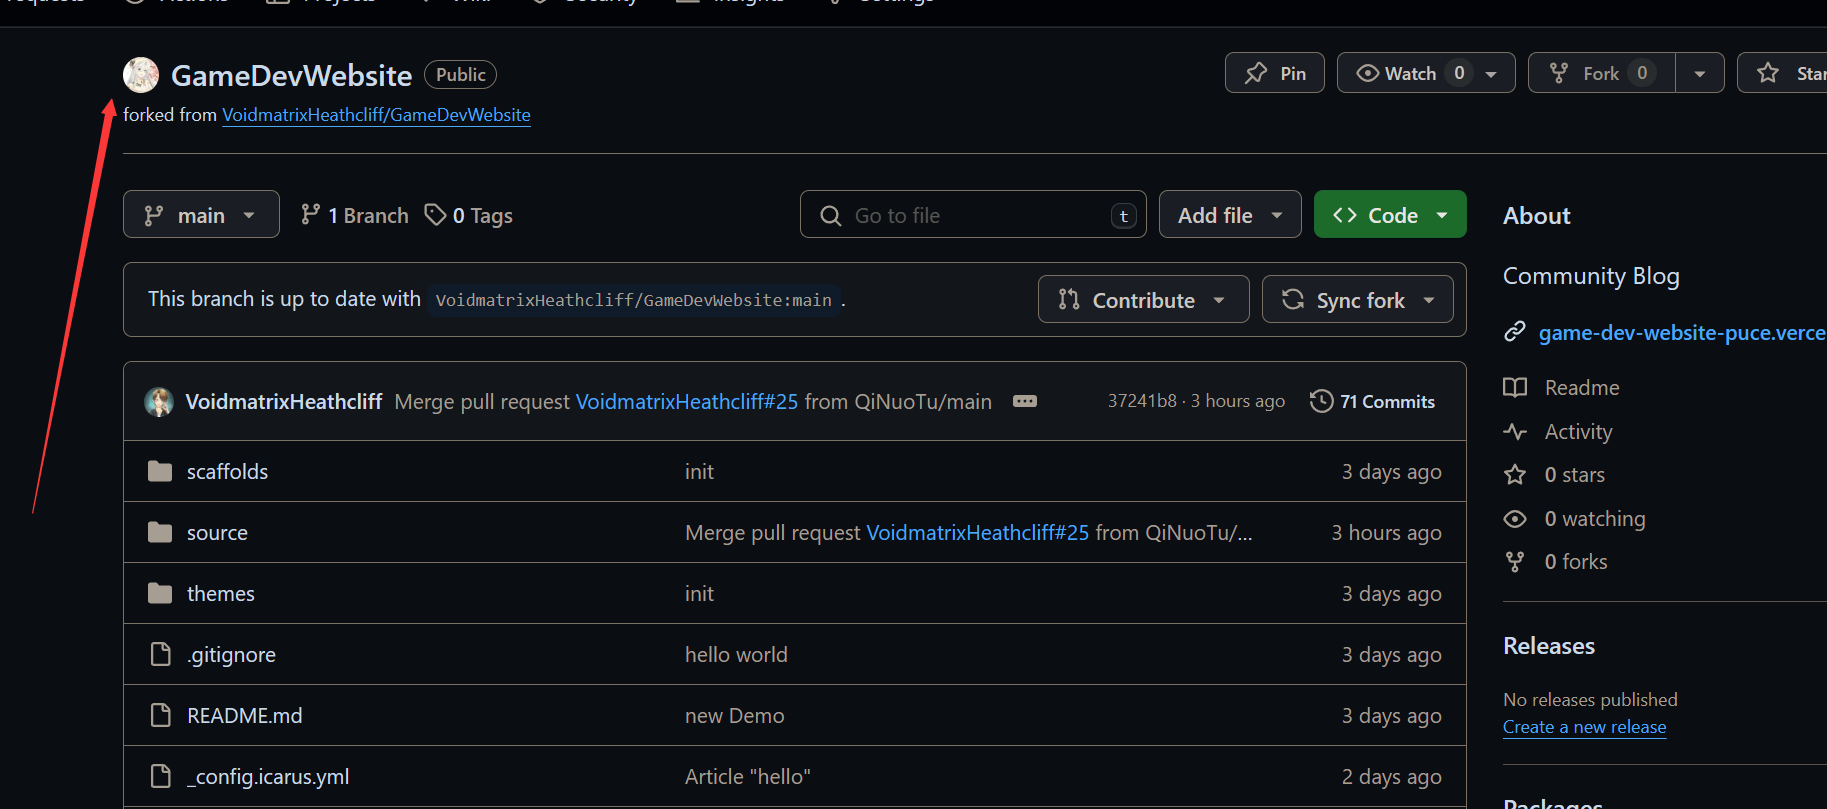Click the .gitignore file icon
This screenshot has width=1827, height=809.
pos(160,654)
